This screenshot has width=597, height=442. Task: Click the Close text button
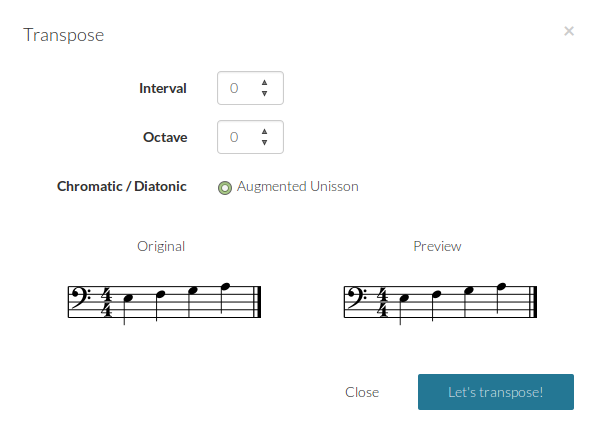tap(362, 392)
